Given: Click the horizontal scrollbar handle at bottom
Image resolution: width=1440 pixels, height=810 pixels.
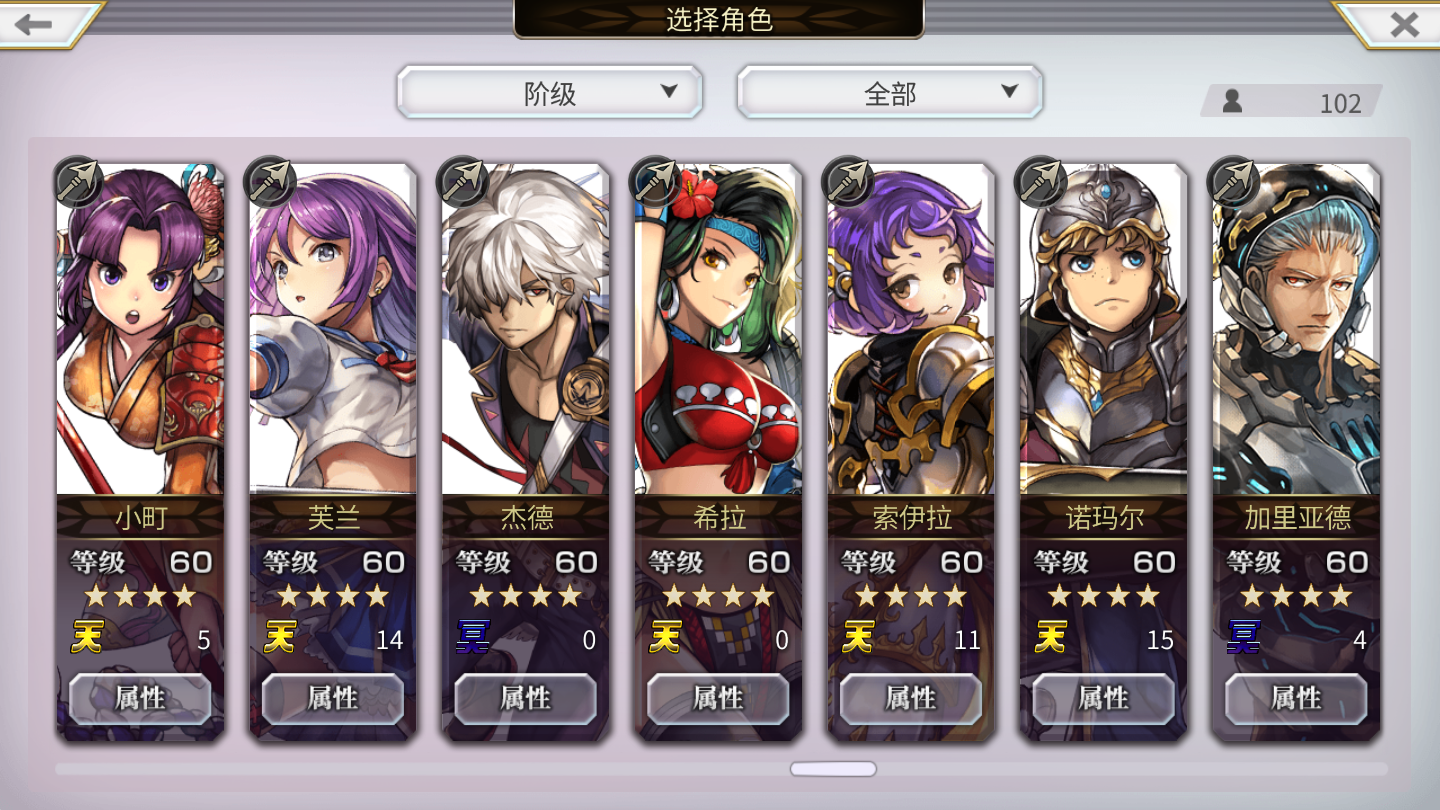Looking at the screenshot, I should point(833,769).
